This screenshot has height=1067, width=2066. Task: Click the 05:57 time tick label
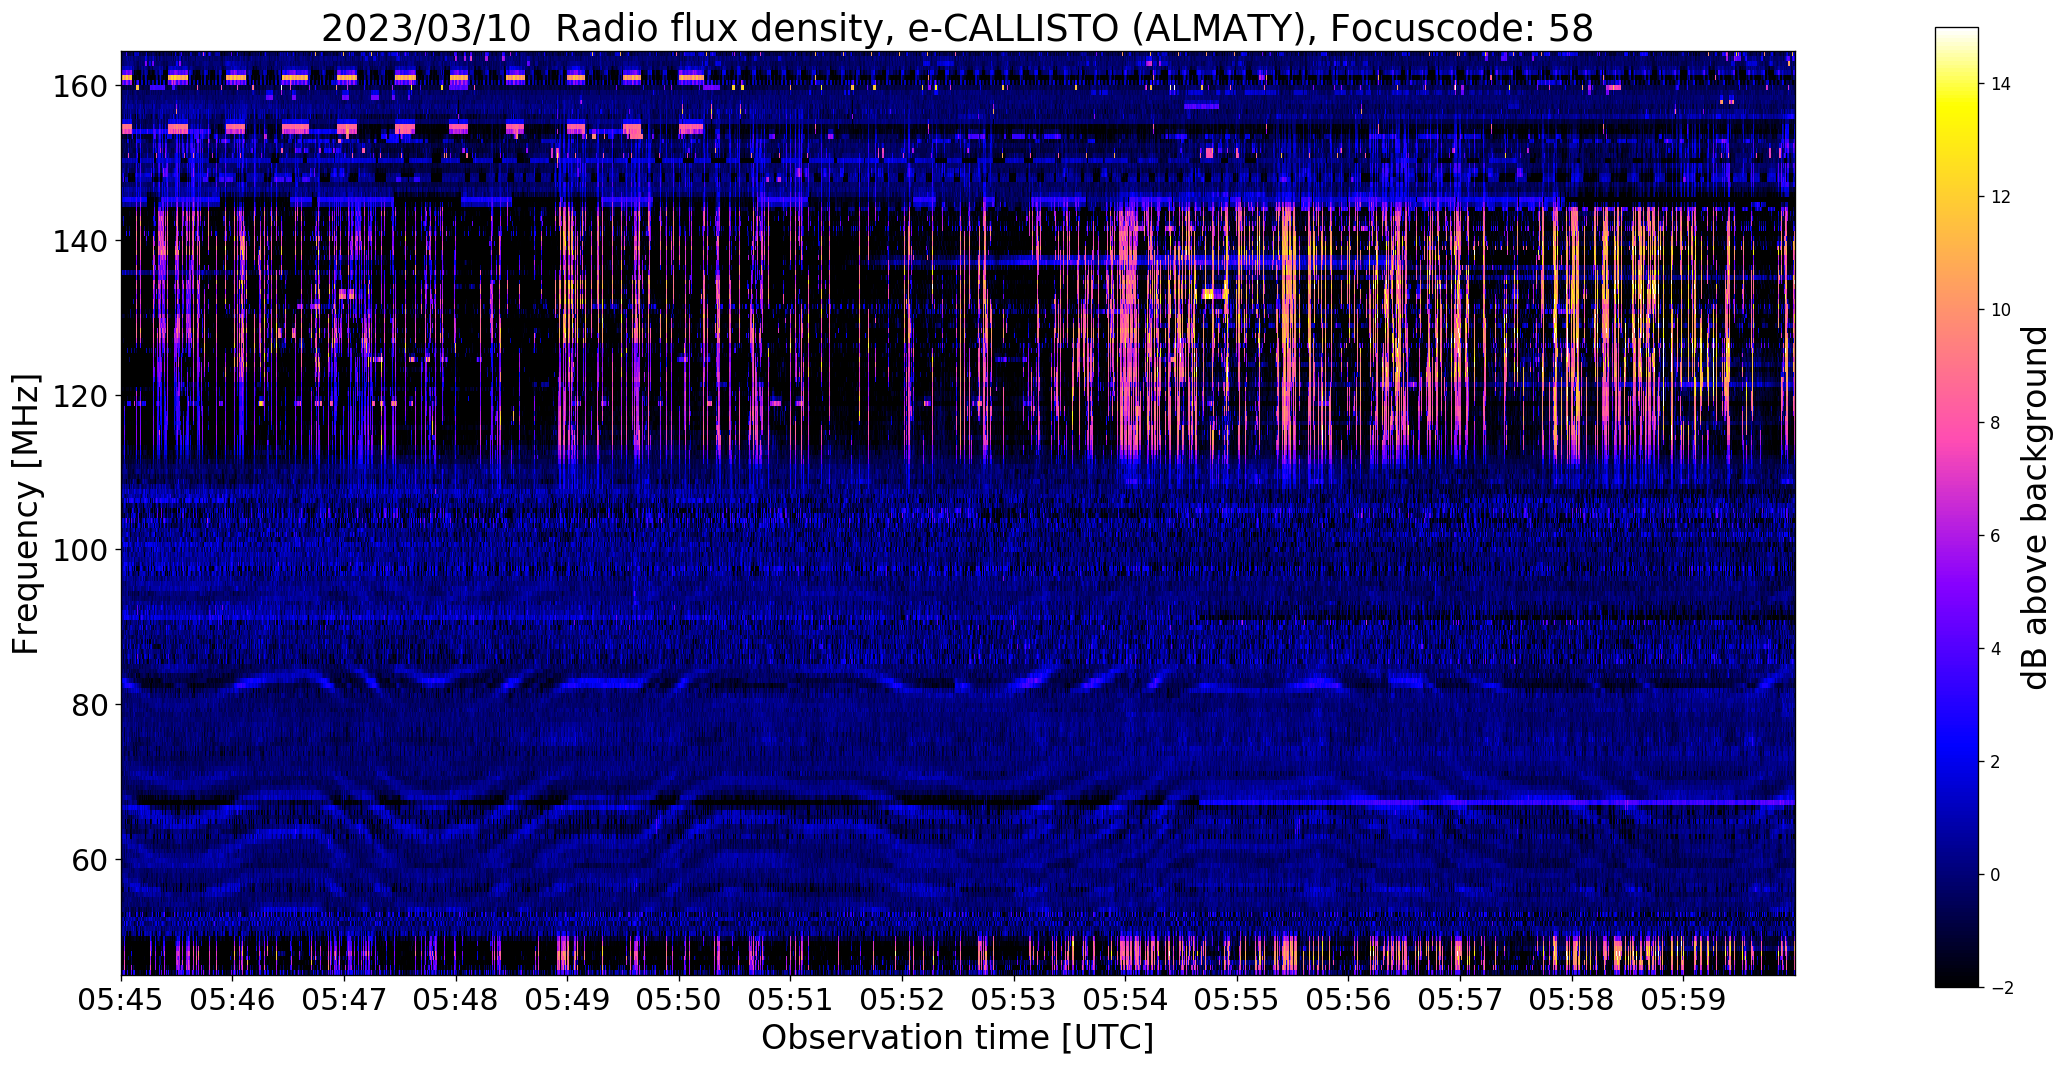point(1460,999)
